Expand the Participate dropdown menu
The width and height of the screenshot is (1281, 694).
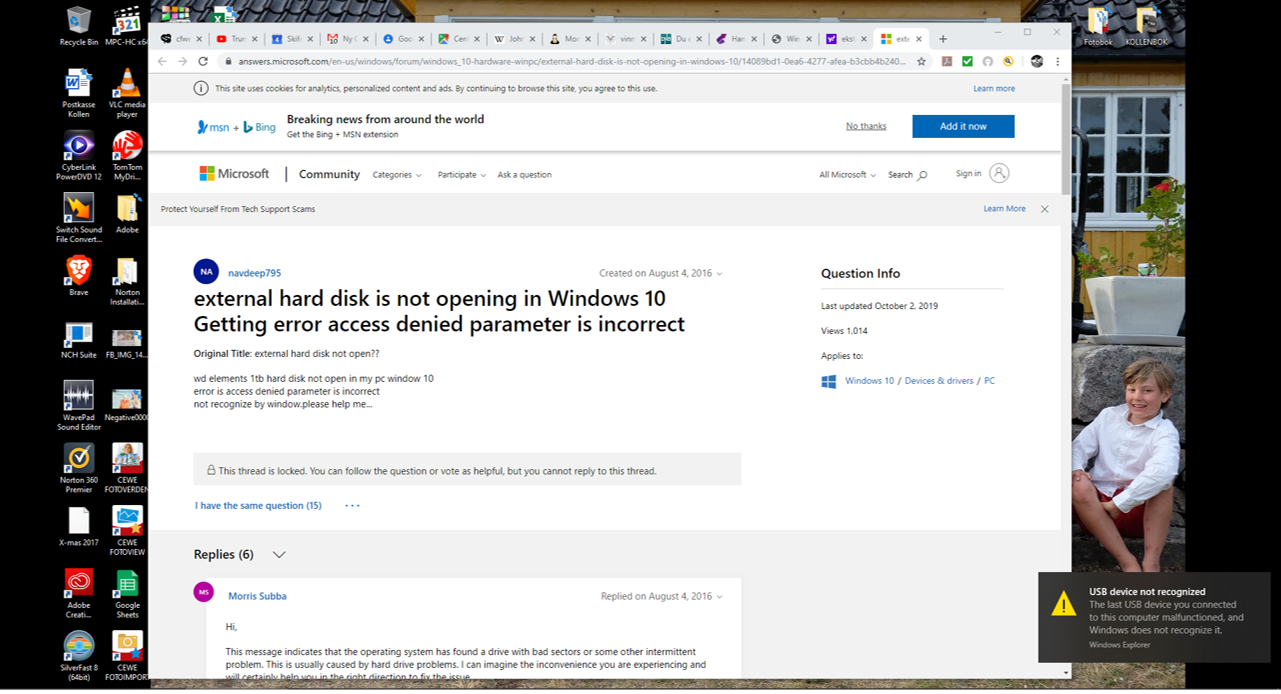click(x=461, y=175)
